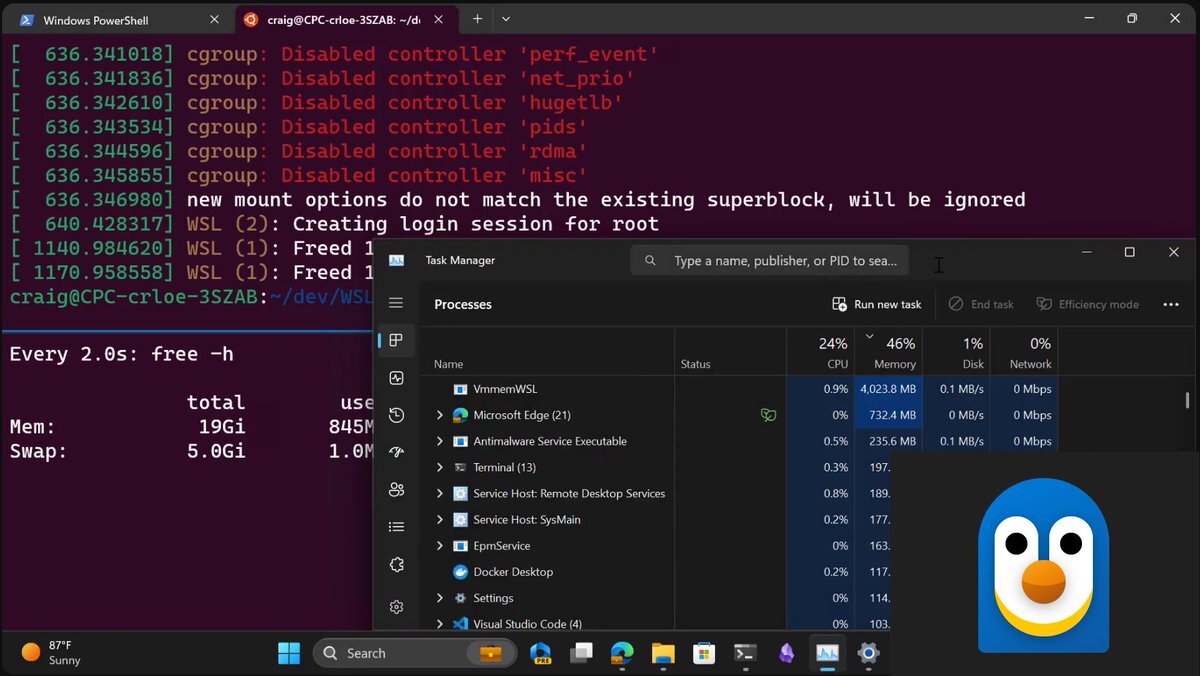Click the End task button
The image size is (1200, 676).
pyautogui.click(x=981, y=304)
